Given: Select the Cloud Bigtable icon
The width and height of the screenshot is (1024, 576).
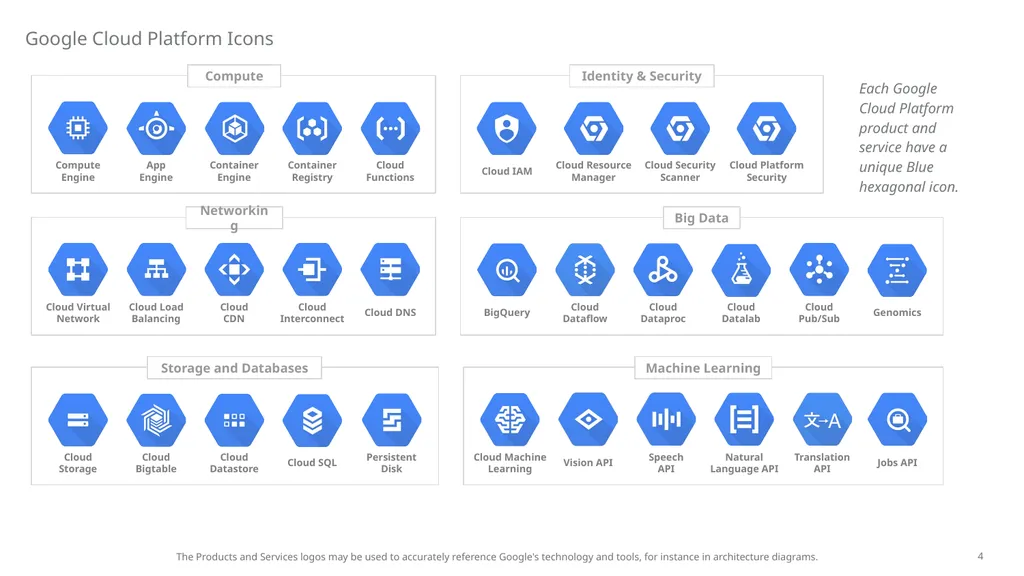Looking at the screenshot, I should point(156,420).
